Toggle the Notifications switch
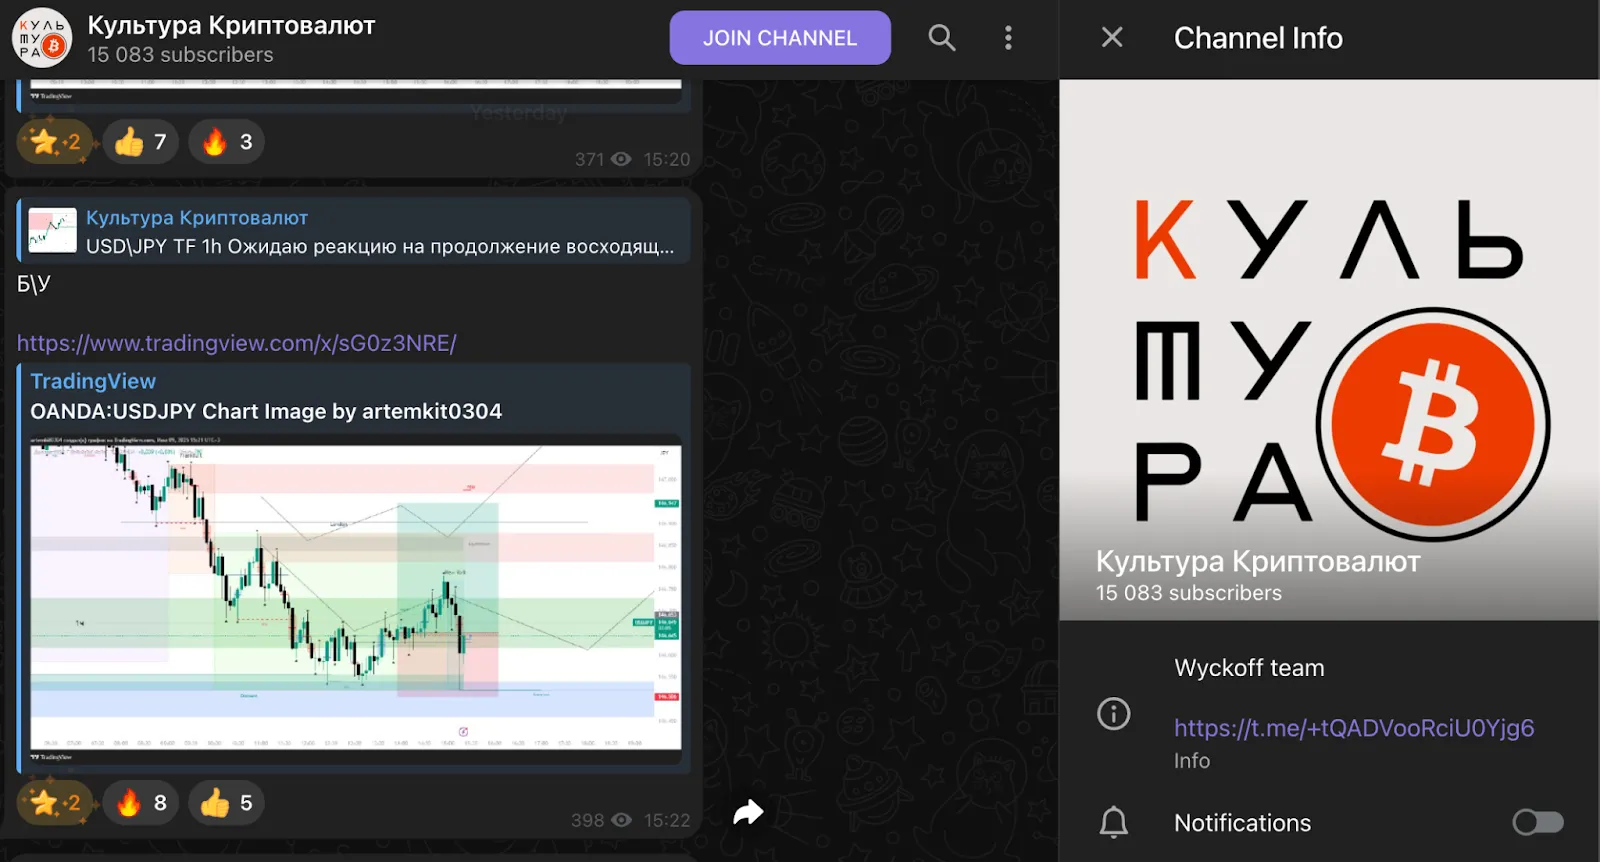Image resolution: width=1600 pixels, height=862 pixels. coord(1538,822)
